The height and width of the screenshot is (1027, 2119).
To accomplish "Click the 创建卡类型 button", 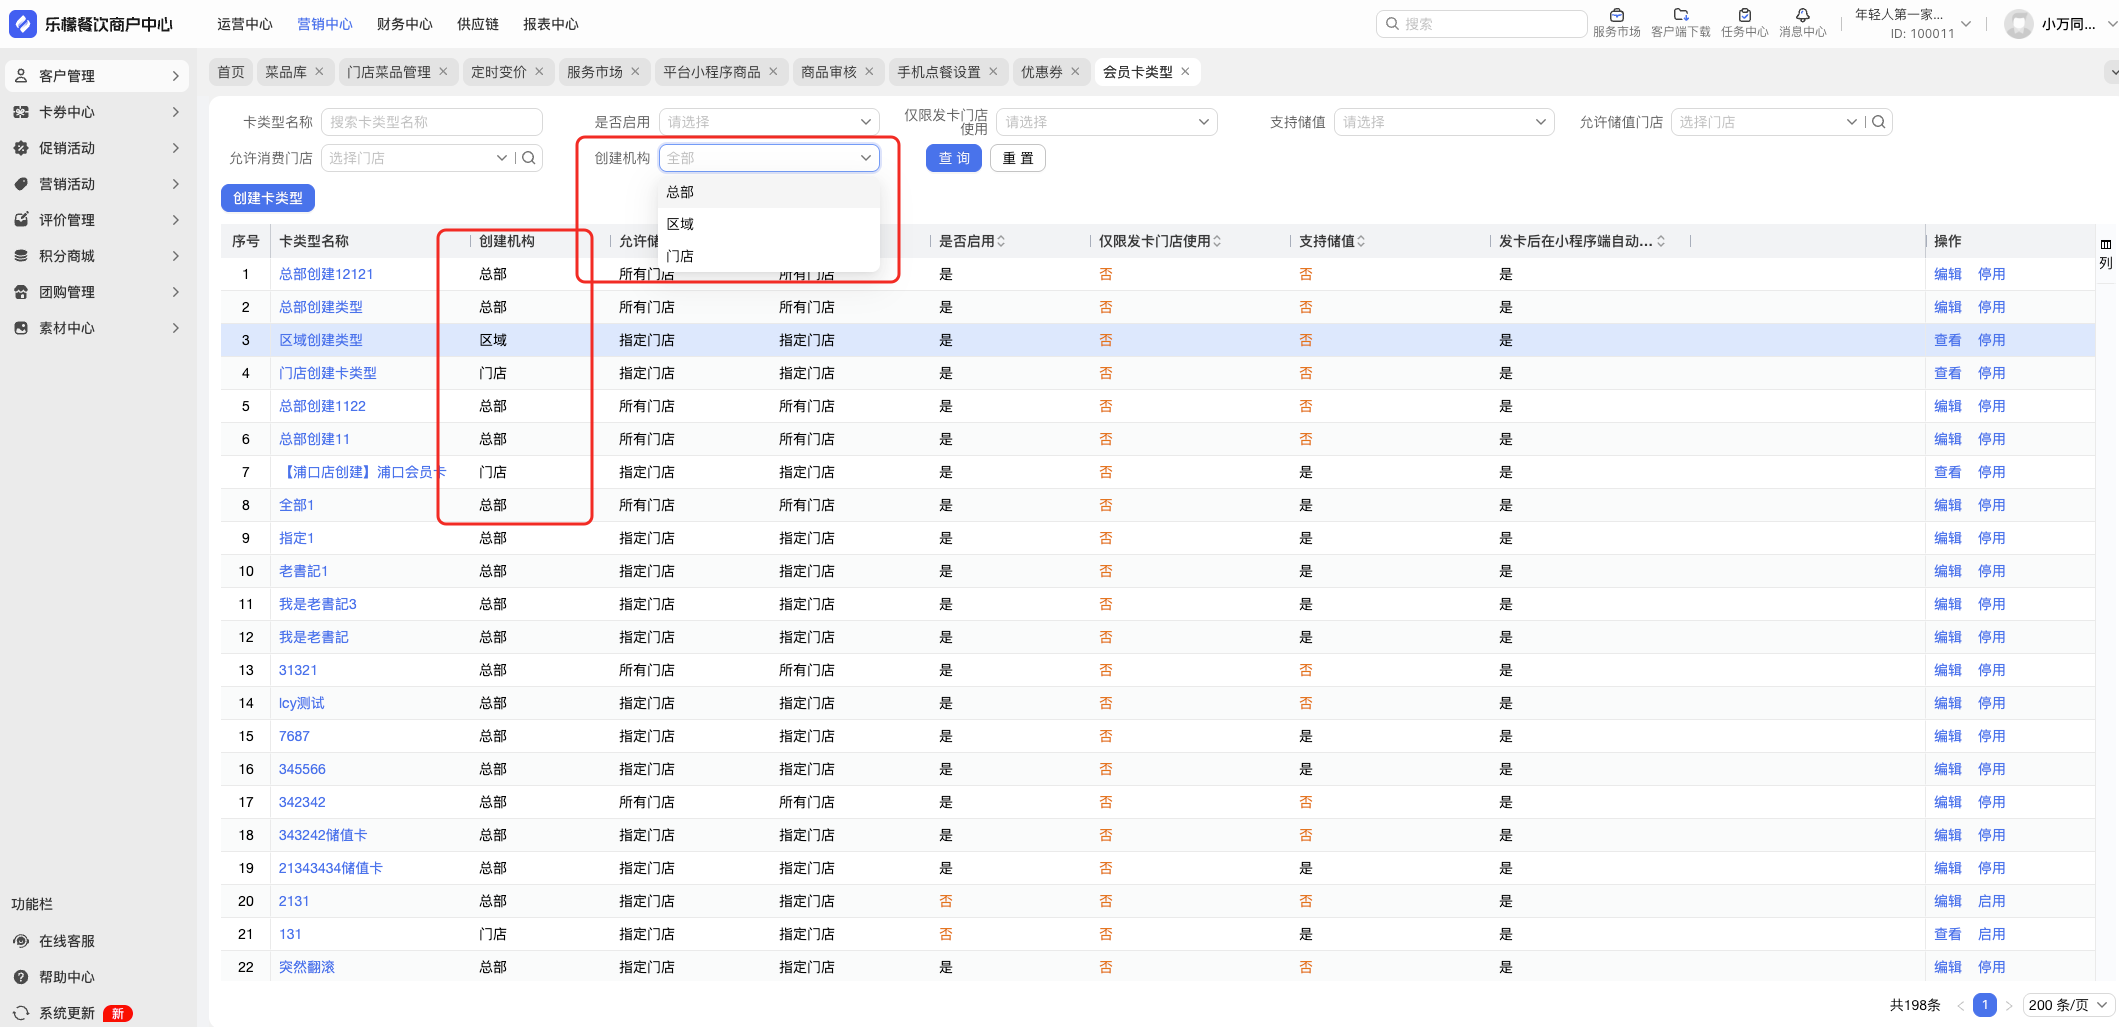I will click(267, 198).
